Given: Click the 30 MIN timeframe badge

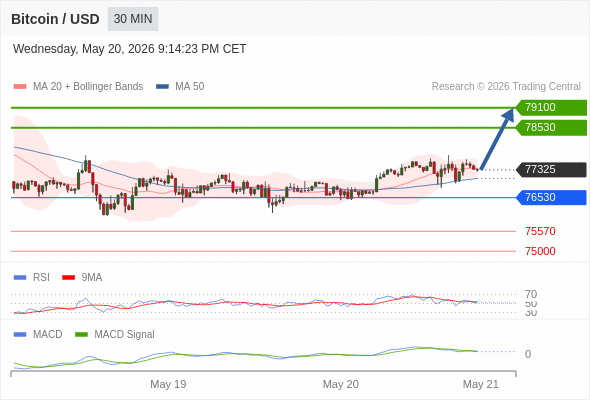Looking at the screenshot, I should pos(133,19).
